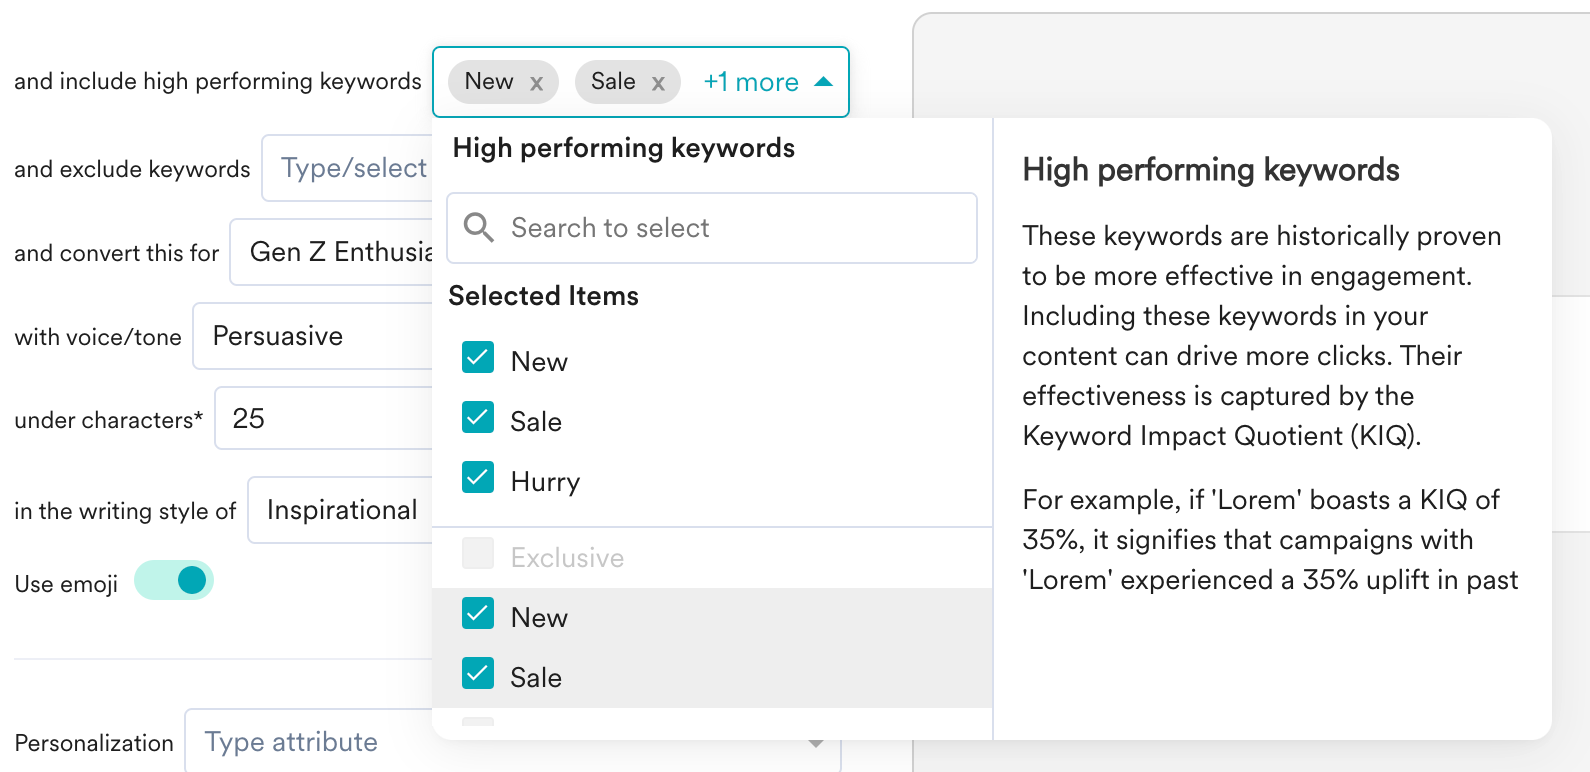This screenshot has width=1590, height=772.
Task: Open the Persuasive voice/tone dropdown
Action: [x=313, y=336]
